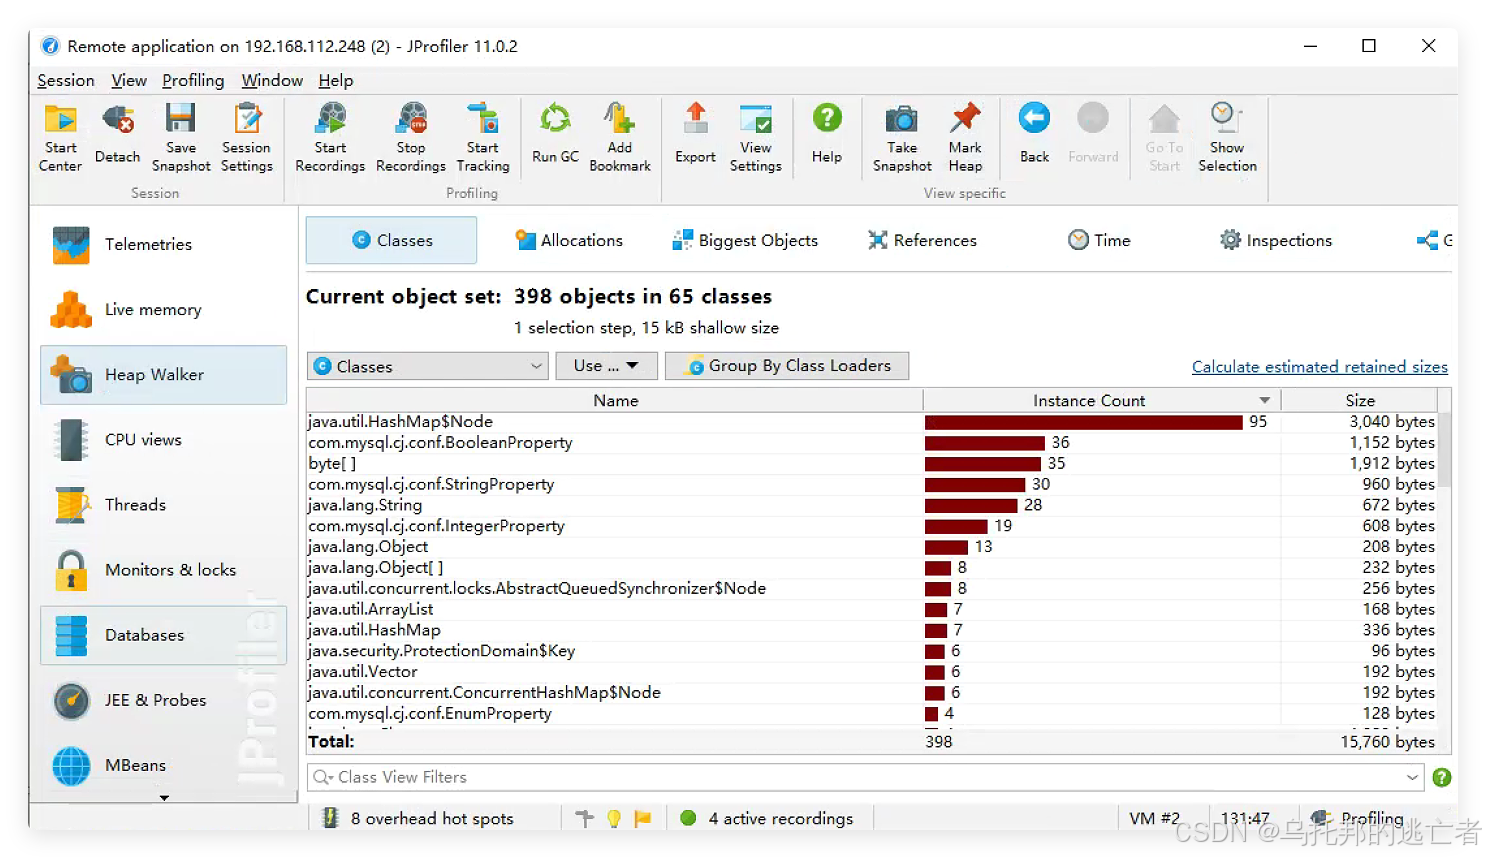1486x858 pixels.
Task: Open the Live memory section
Action: tap(163, 310)
